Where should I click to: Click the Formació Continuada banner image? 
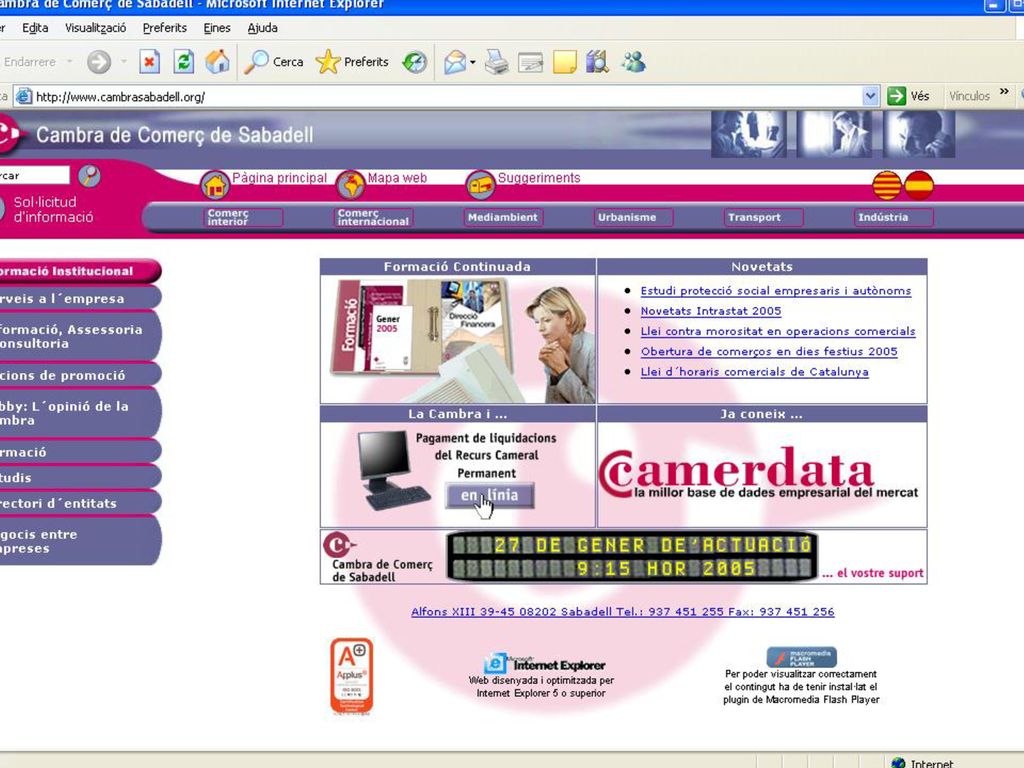coord(458,339)
